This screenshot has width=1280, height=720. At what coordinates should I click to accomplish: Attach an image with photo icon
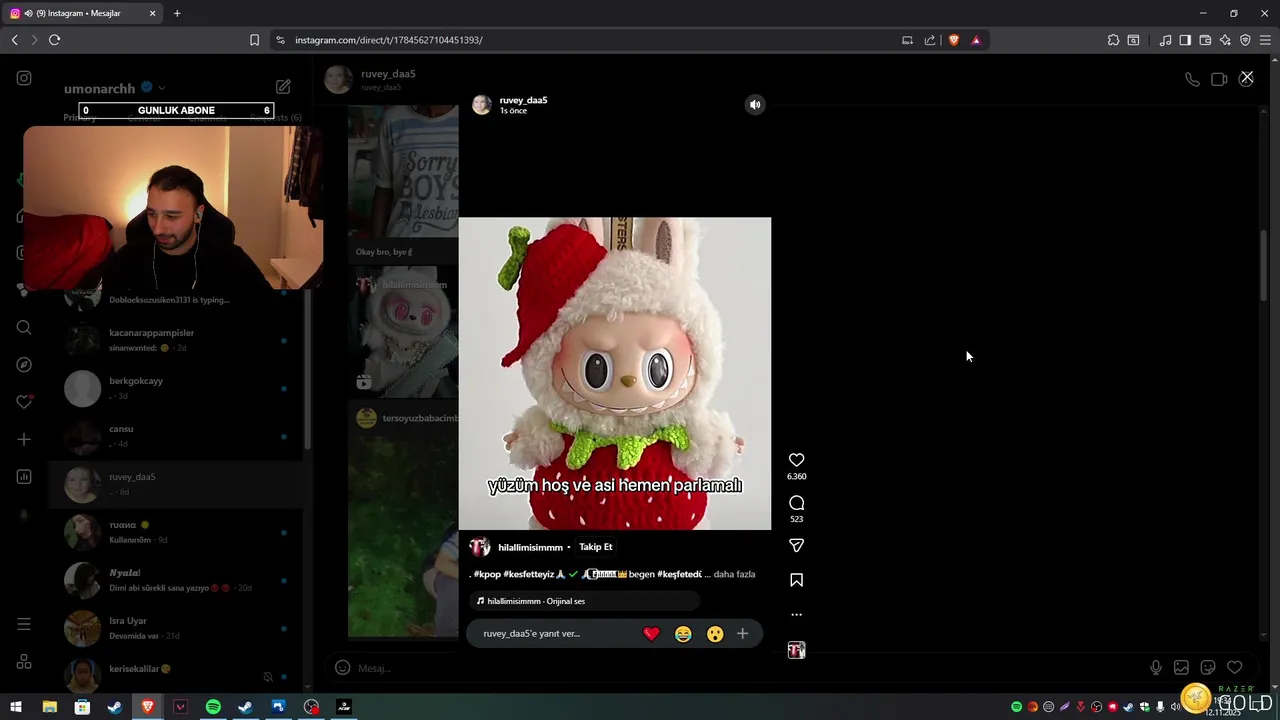(x=1181, y=668)
